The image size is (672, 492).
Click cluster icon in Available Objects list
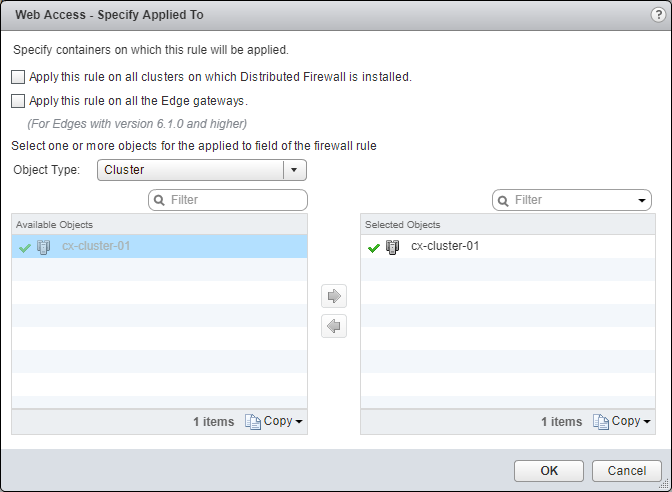pos(44,247)
